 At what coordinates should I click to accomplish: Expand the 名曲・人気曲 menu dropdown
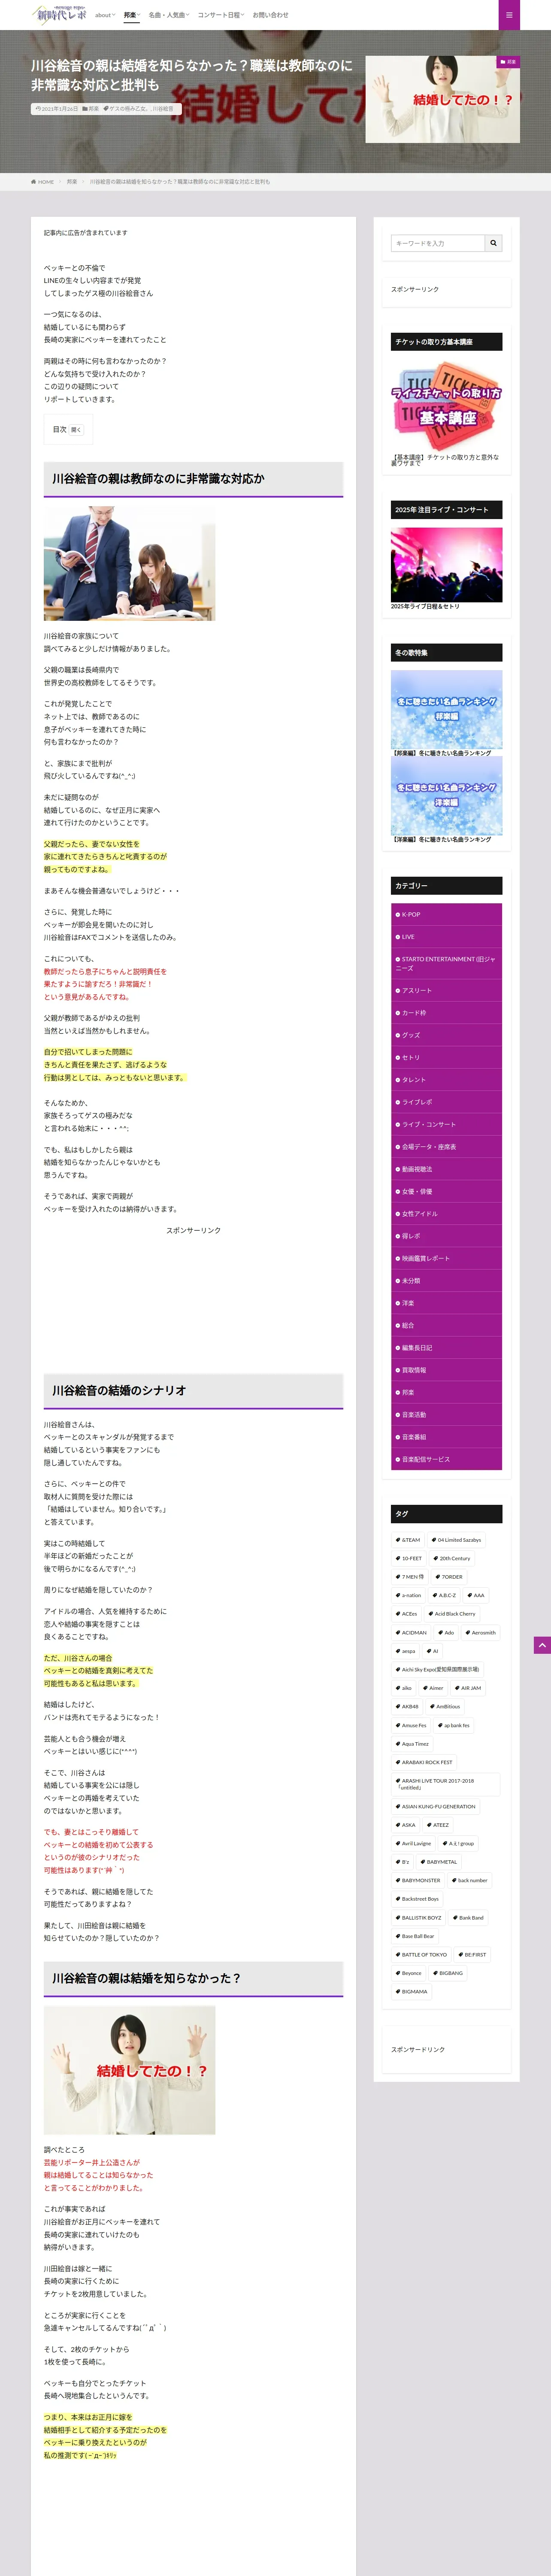pos(168,15)
